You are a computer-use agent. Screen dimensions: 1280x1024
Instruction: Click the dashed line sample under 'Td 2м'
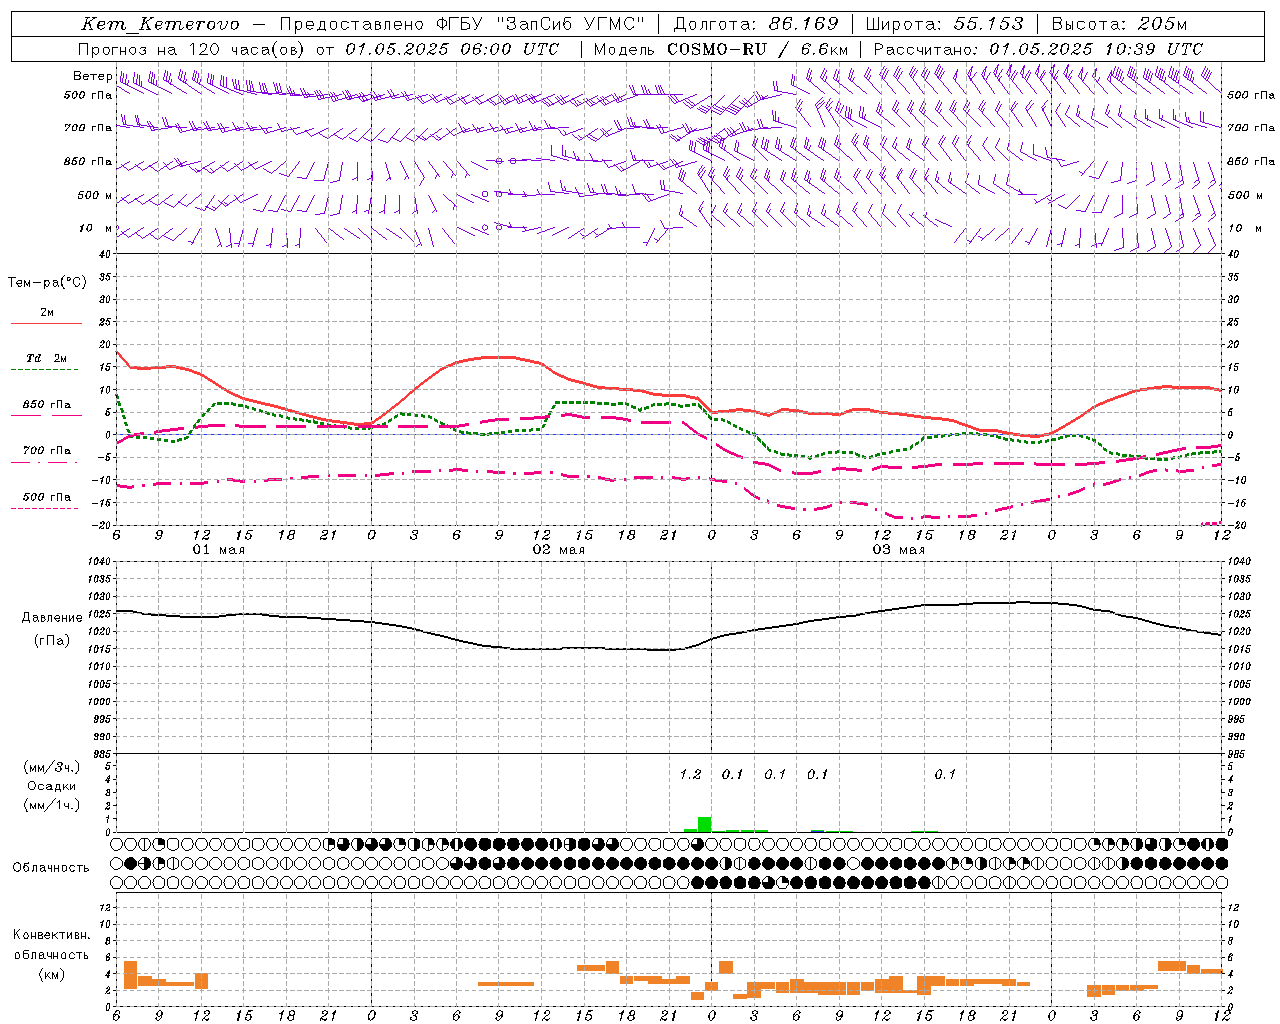[45, 370]
